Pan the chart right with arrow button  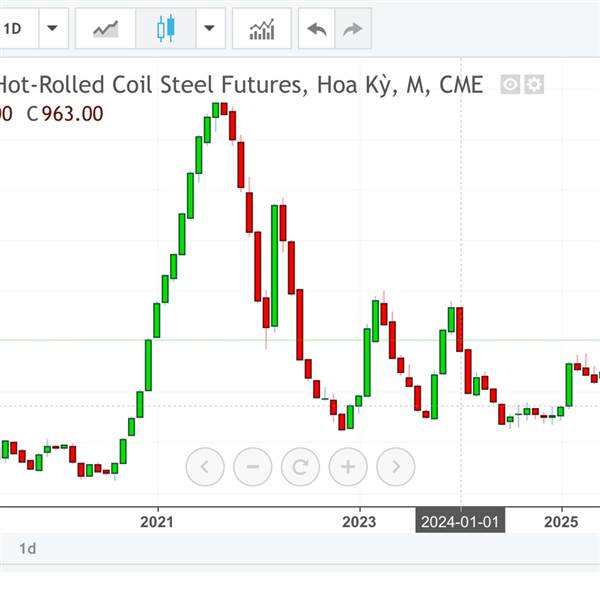coord(396,466)
